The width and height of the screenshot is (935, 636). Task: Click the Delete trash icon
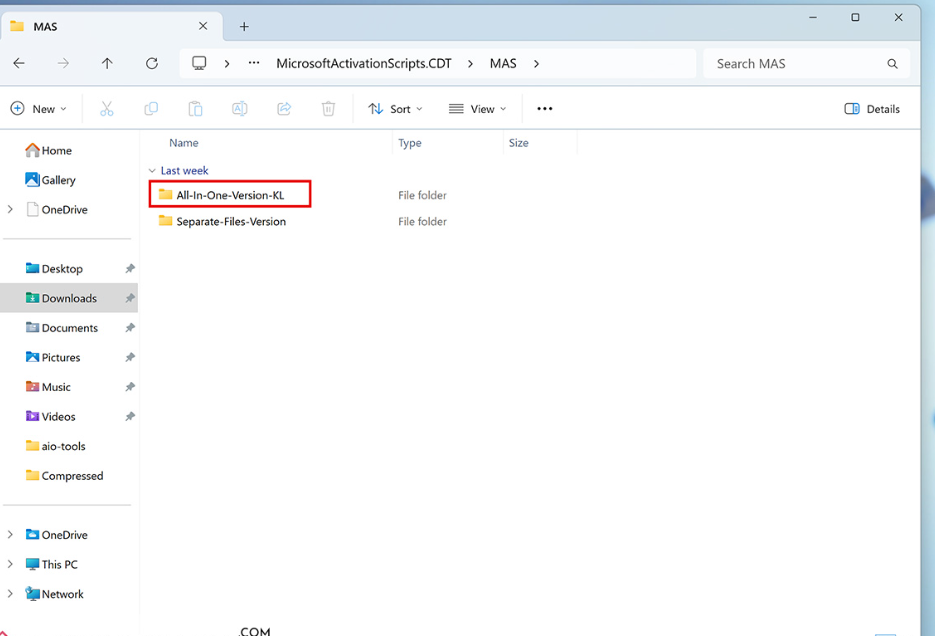(x=328, y=109)
